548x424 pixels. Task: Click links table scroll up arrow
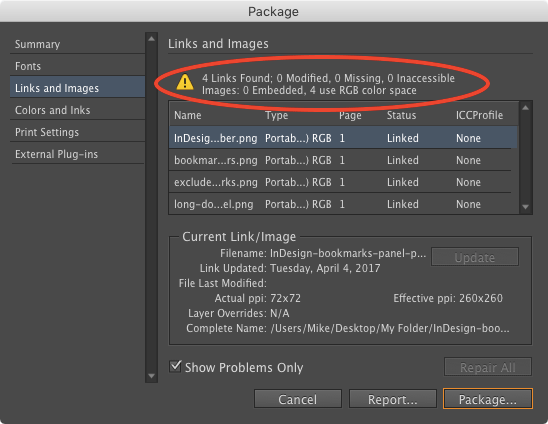526,108
